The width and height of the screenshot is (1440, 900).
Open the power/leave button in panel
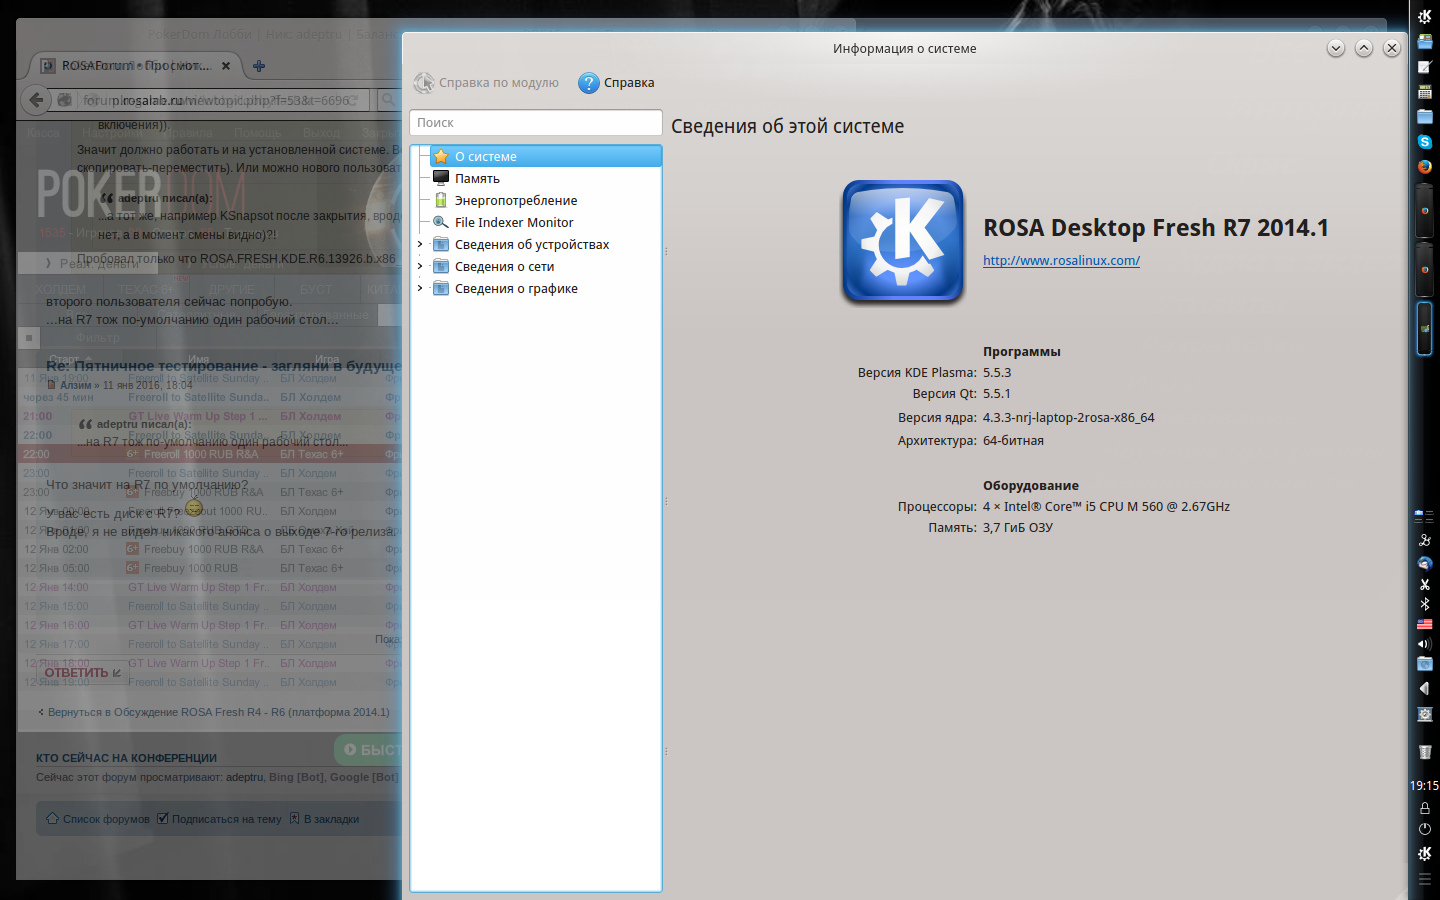[1425, 829]
